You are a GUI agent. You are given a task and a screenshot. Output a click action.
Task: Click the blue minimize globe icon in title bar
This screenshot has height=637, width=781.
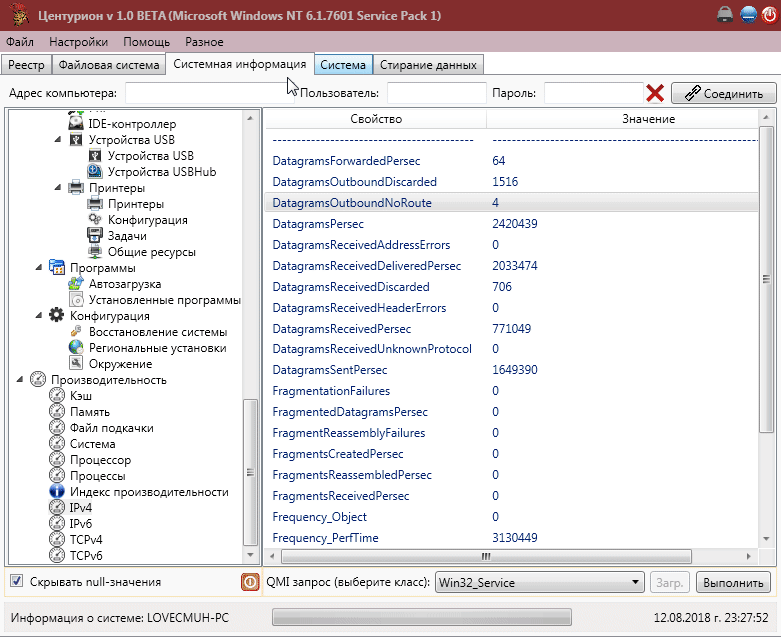click(x=749, y=15)
